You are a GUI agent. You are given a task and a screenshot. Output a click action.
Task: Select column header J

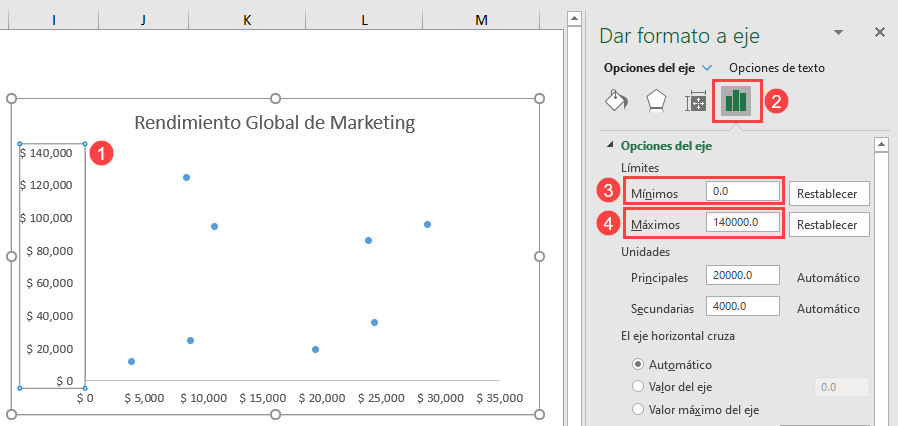(143, 20)
